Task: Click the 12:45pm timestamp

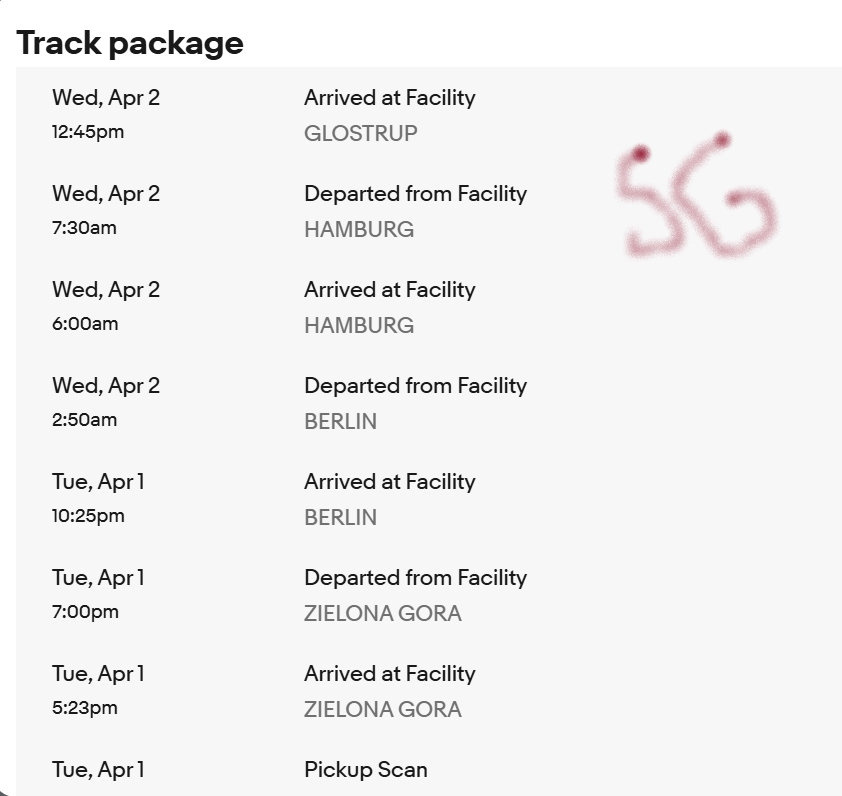Action: [88, 132]
